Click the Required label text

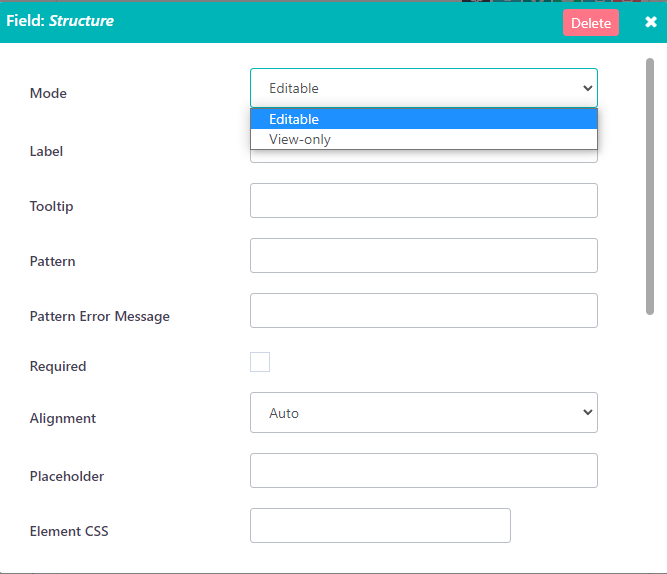58,366
